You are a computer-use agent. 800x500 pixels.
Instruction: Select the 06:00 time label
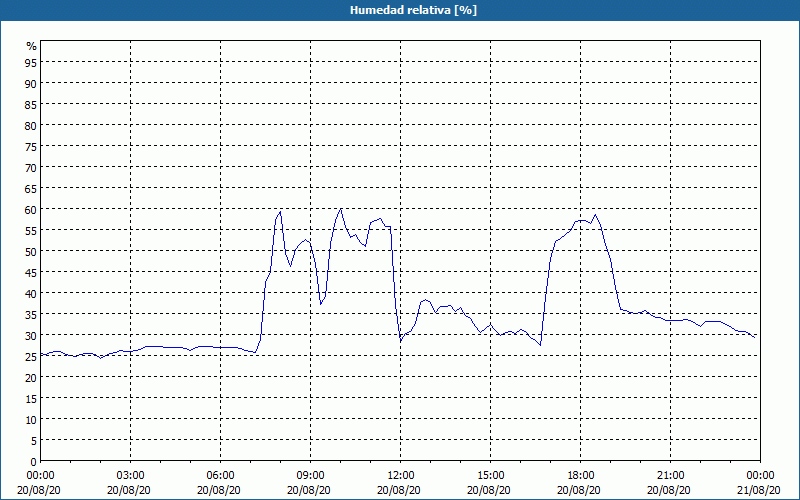(x=220, y=476)
